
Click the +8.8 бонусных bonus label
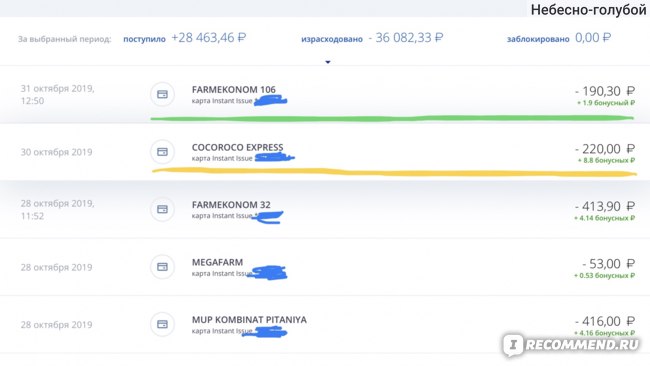[606, 160]
